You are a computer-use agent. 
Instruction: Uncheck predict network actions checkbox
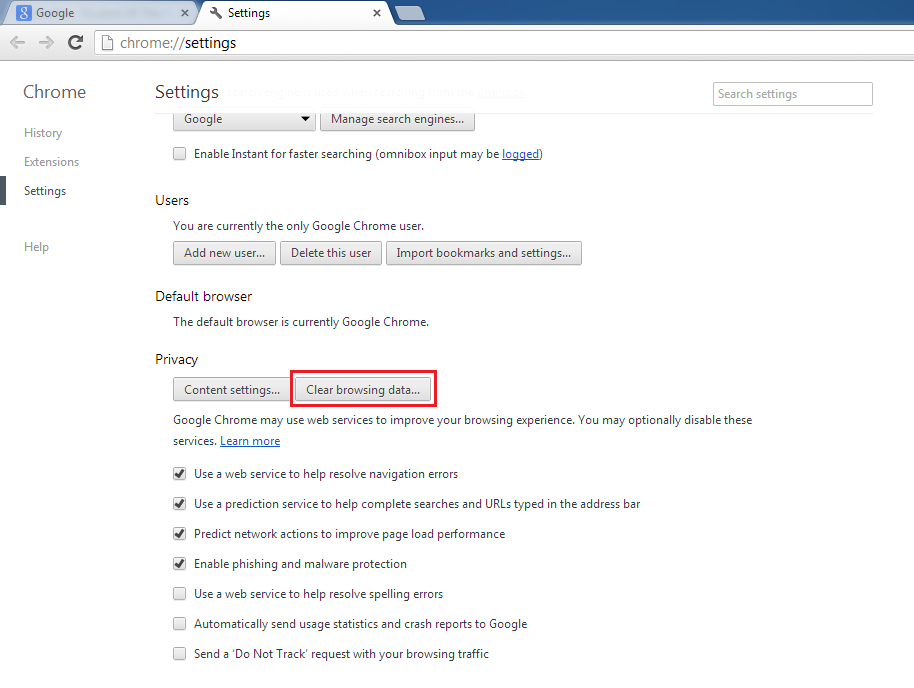coord(180,533)
